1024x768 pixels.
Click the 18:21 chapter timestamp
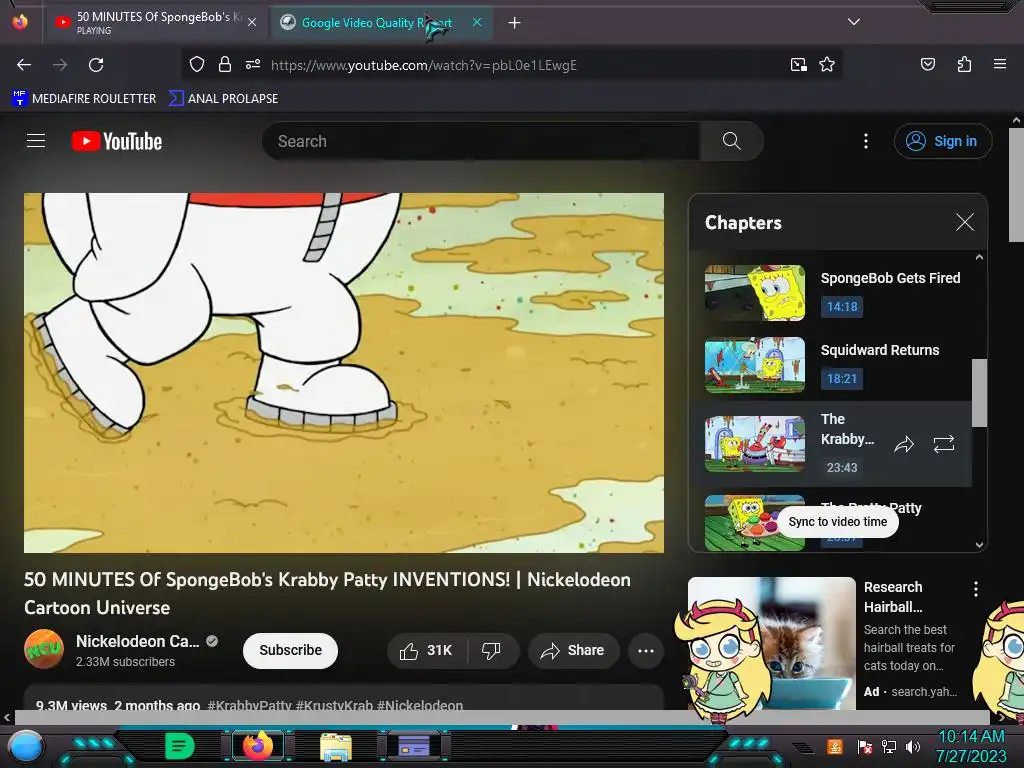pyautogui.click(x=842, y=379)
